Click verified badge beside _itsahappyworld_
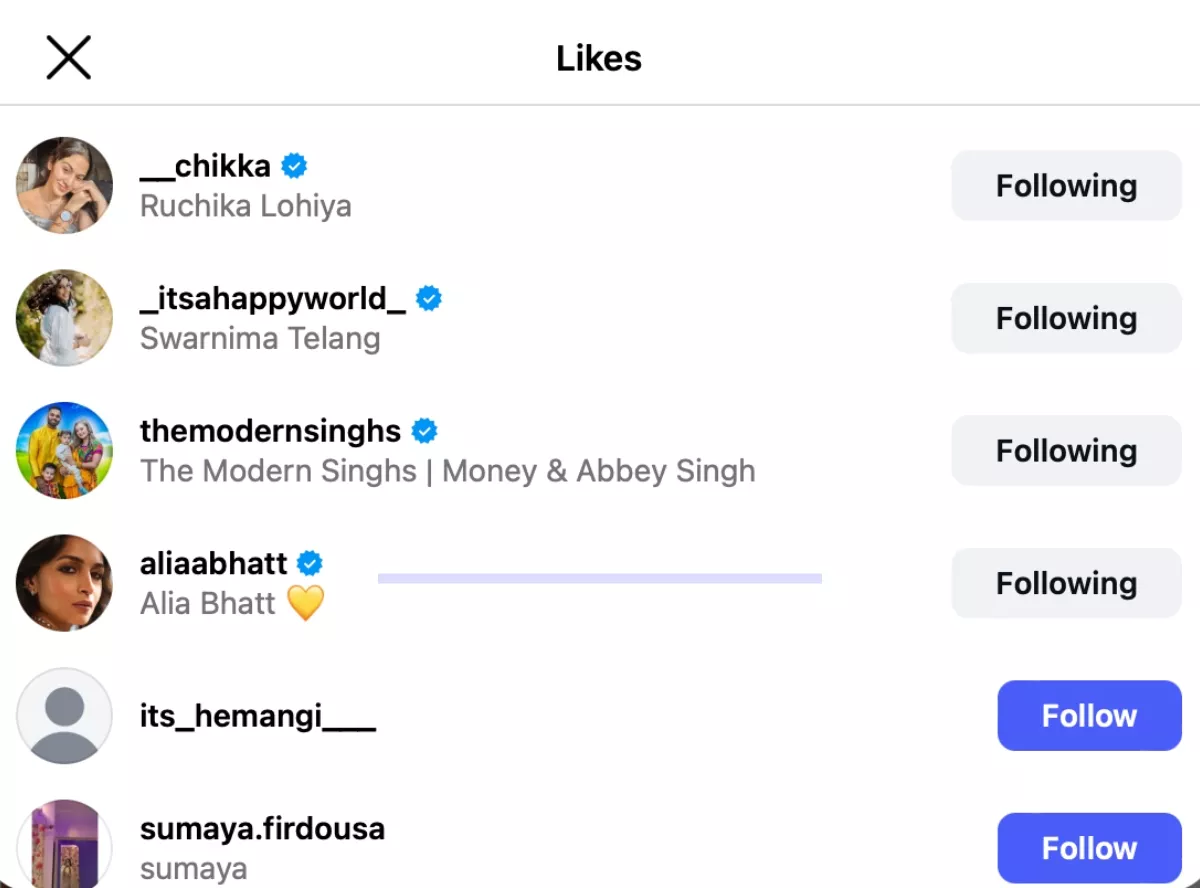1200x888 pixels. tap(429, 299)
